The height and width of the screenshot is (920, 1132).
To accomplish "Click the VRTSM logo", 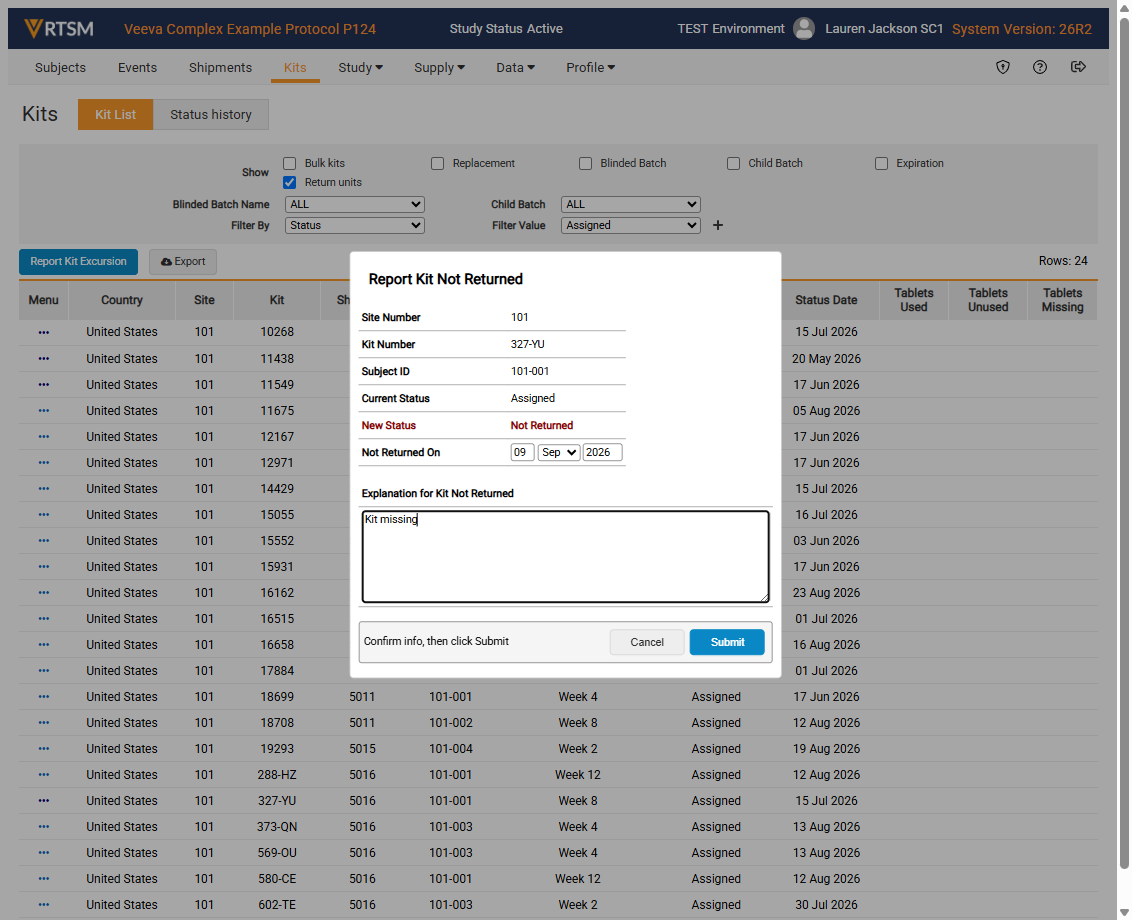I will coord(59,29).
